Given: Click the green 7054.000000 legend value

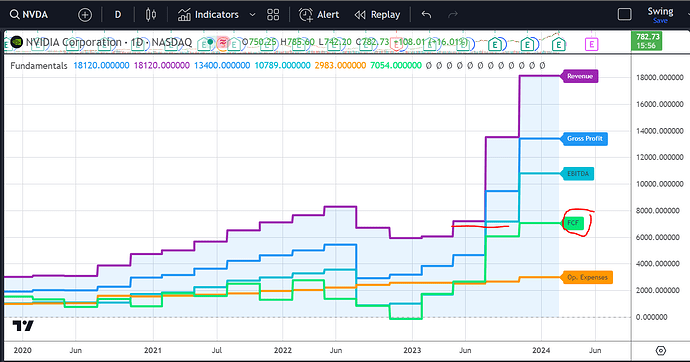Looking at the screenshot, I should pos(396,66).
